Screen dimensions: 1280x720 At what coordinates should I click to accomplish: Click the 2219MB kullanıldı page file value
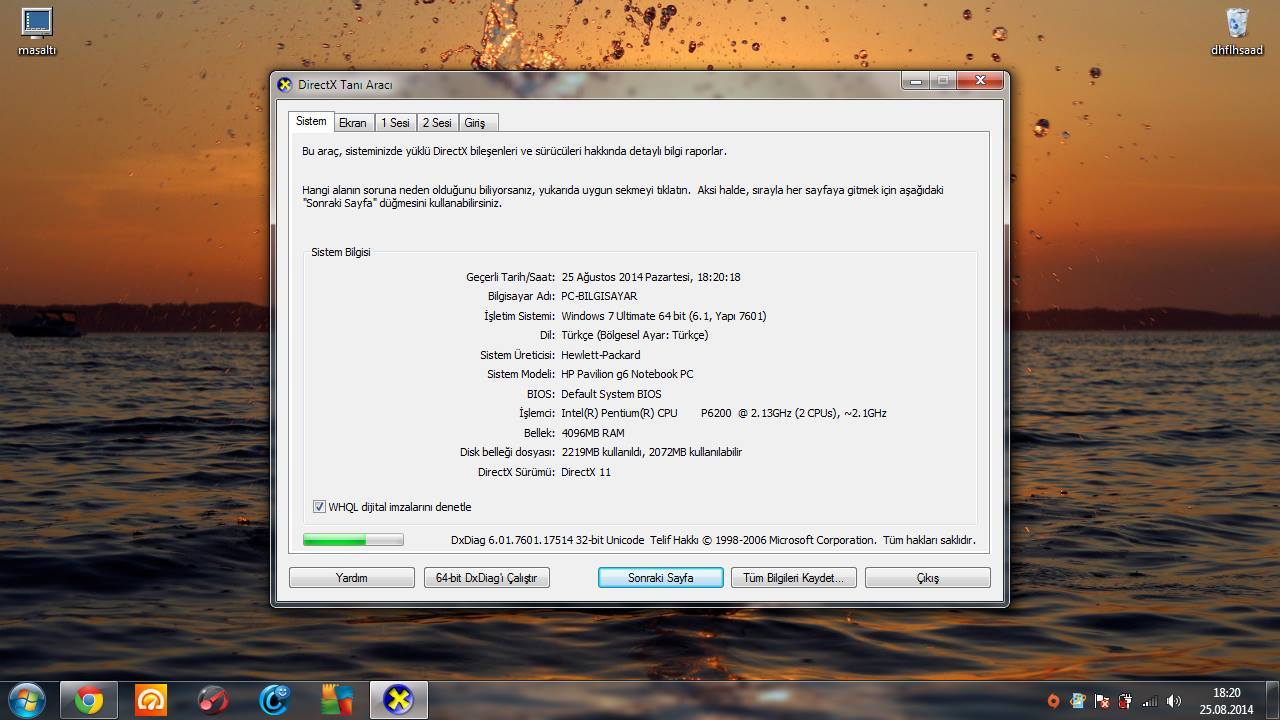coord(652,452)
